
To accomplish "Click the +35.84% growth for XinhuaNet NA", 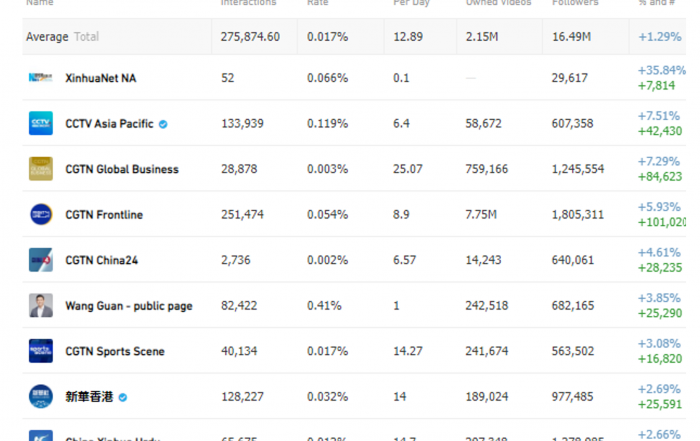I will coord(662,70).
